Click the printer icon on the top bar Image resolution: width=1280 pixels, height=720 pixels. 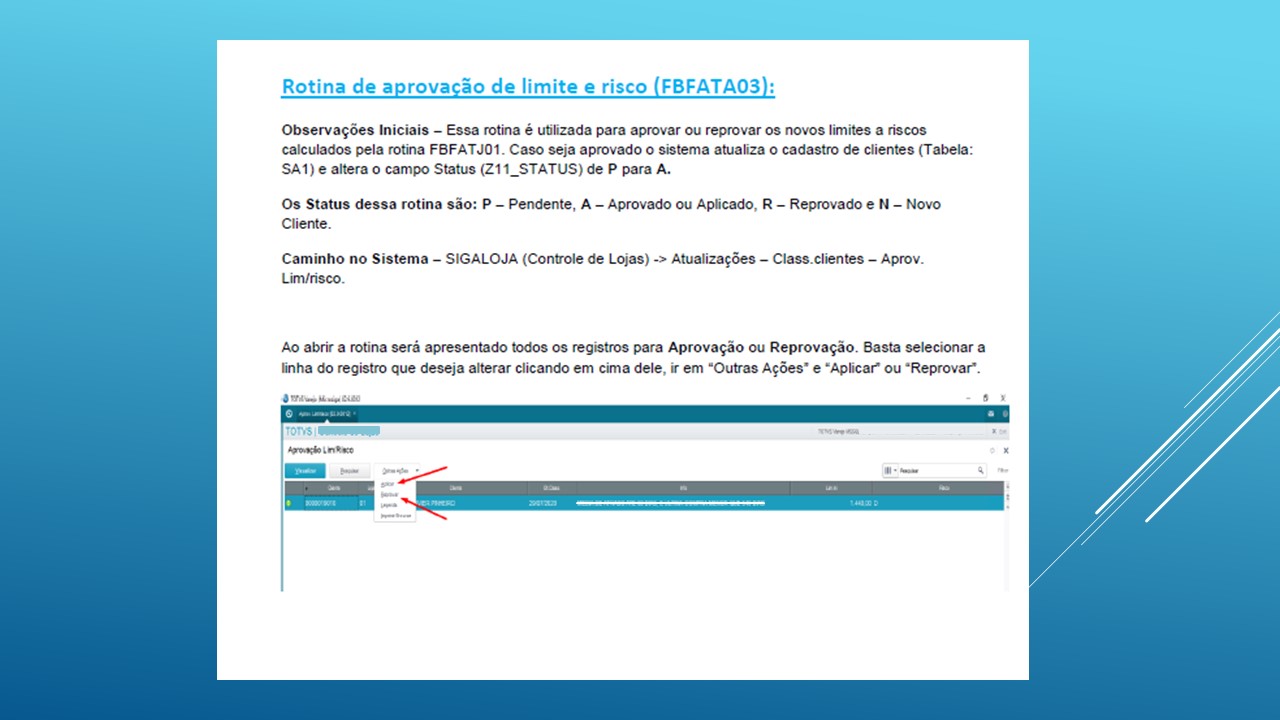(990, 414)
